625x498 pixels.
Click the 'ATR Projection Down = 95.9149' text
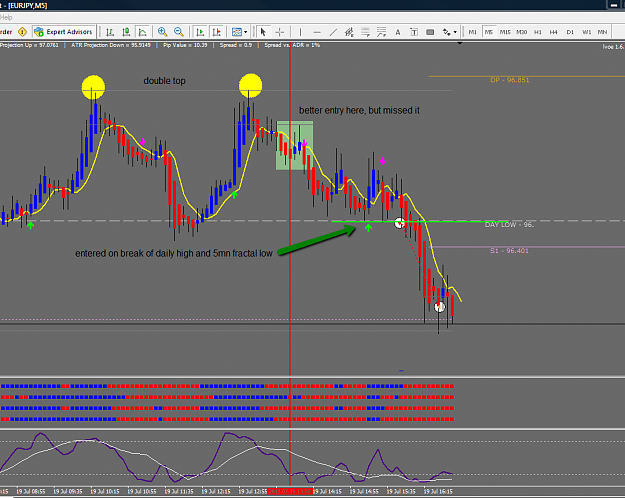point(111,45)
